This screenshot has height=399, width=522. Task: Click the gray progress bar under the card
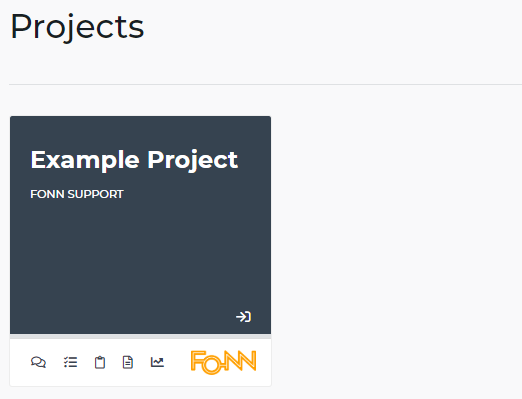(x=140, y=336)
